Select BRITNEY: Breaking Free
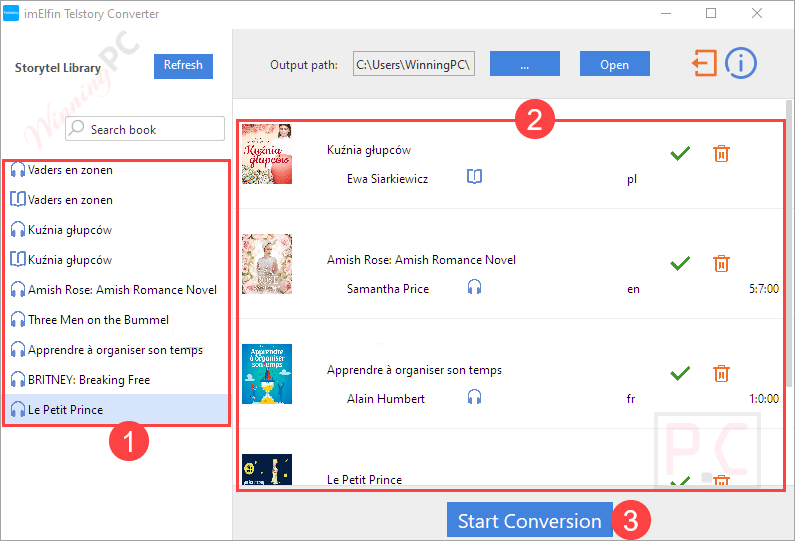This screenshot has height=541, width=795. 117,380
